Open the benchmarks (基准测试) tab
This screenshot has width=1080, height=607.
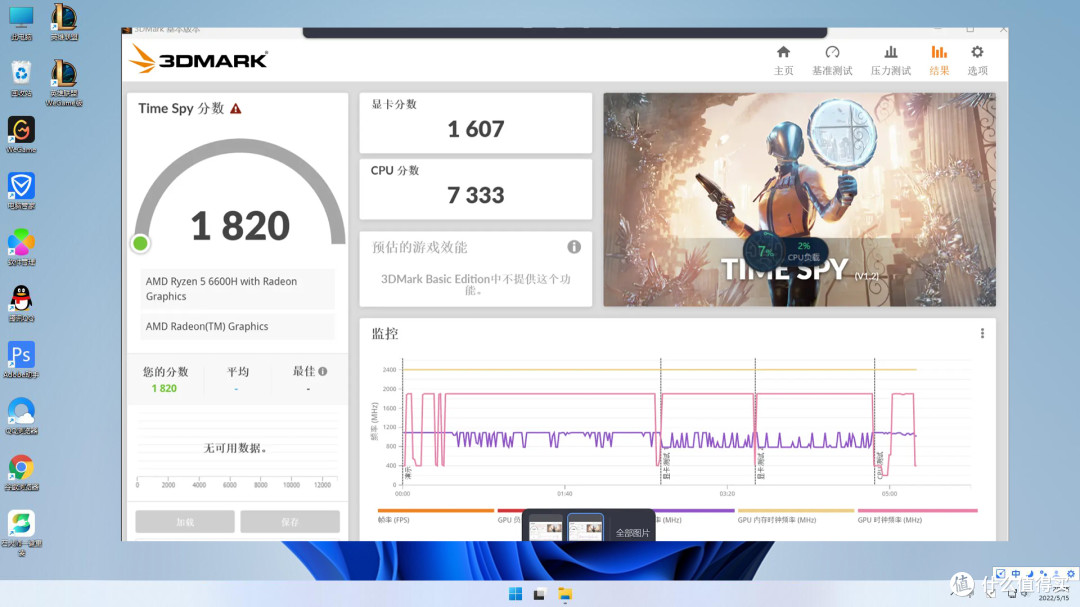click(832, 61)
